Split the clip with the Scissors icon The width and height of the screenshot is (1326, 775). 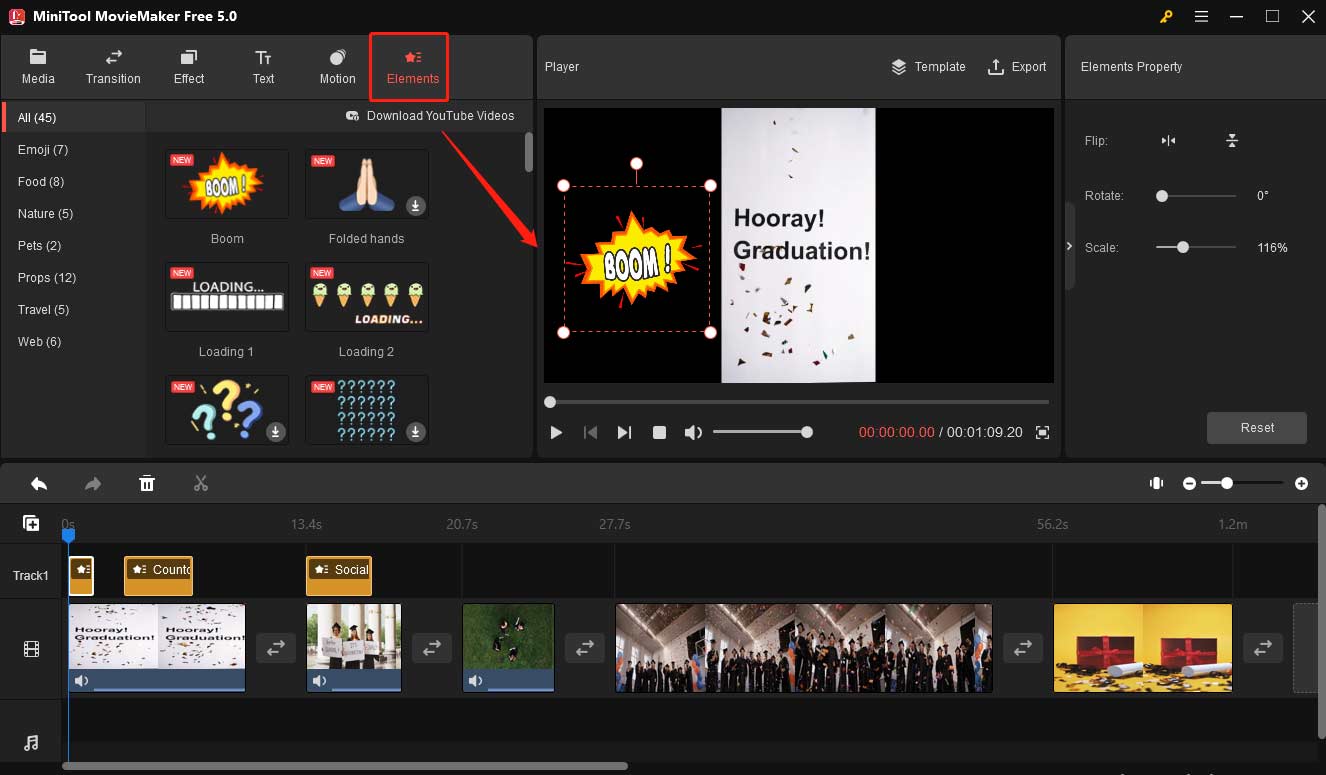point(200,483)
